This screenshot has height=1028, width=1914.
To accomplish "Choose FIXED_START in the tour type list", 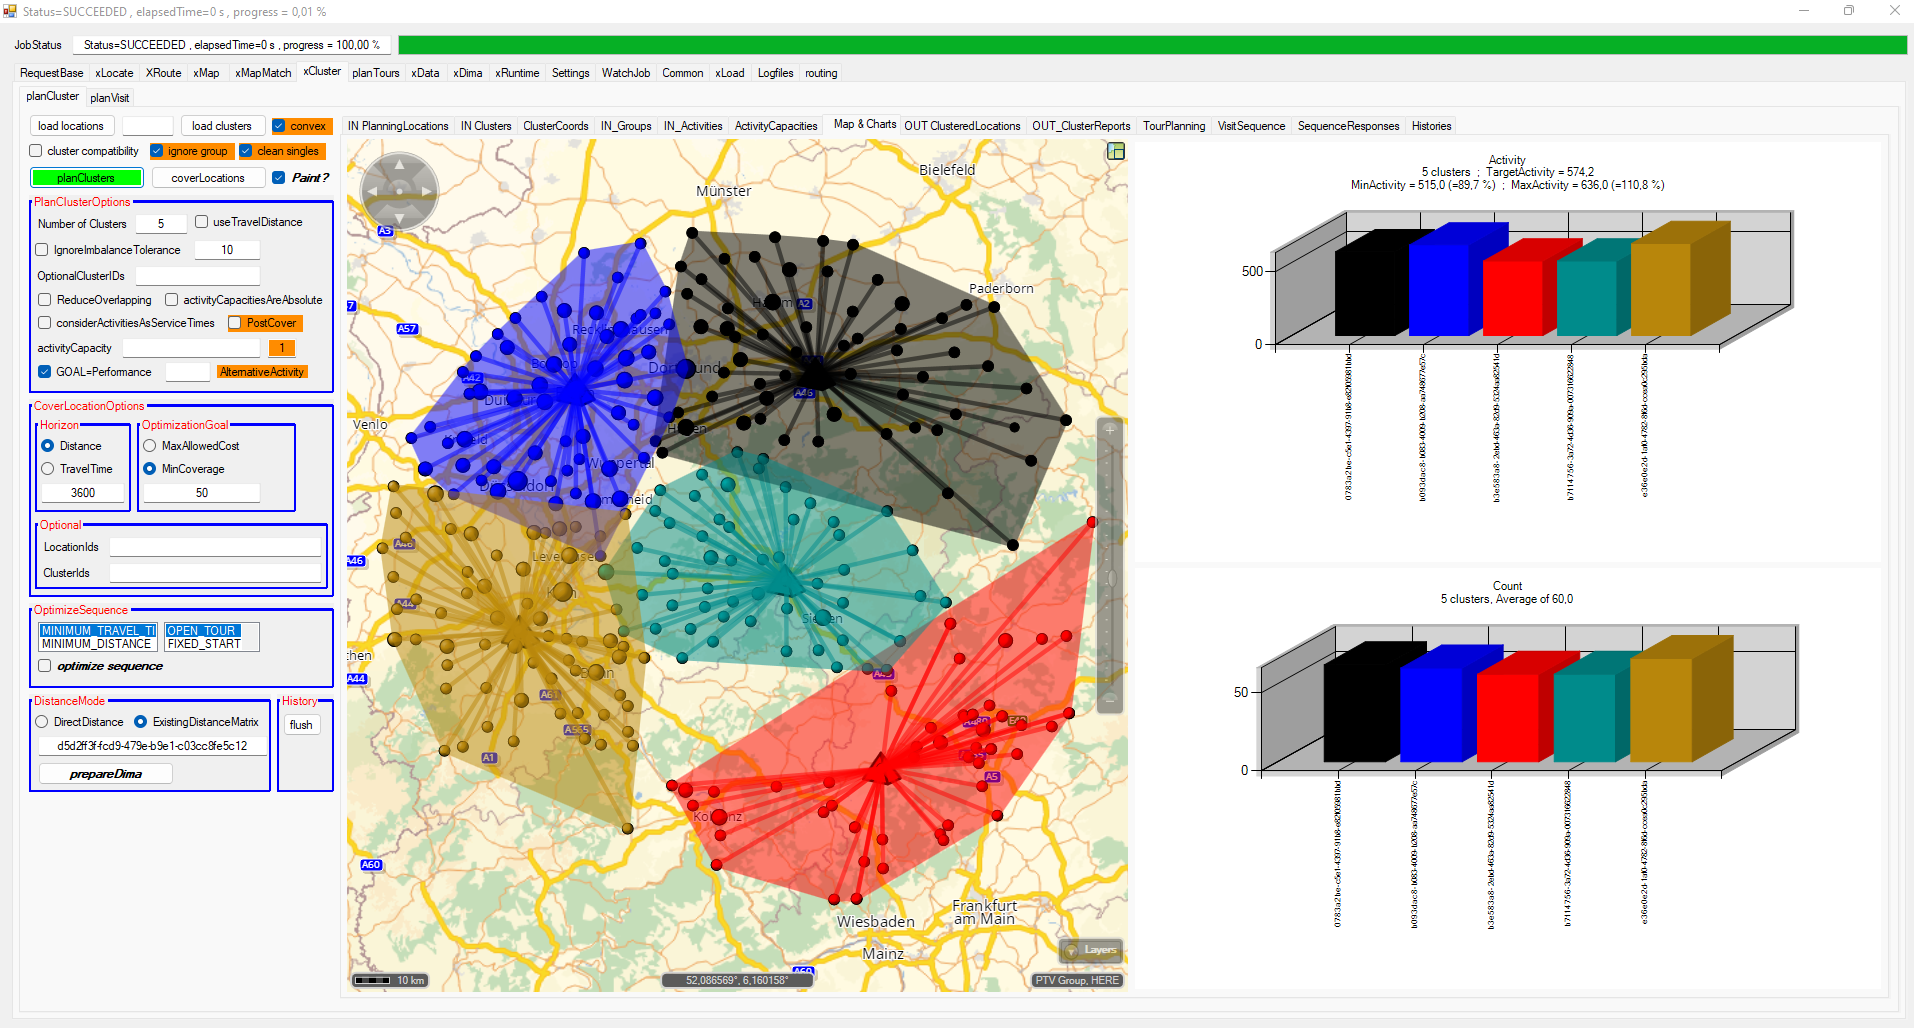I will click(x=204, y=645).
